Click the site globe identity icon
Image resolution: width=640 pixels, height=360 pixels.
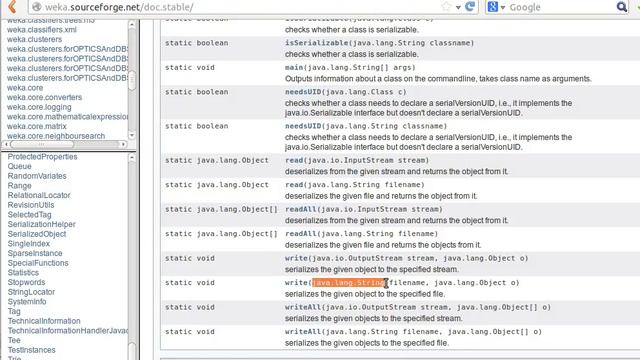pos(37,7)
